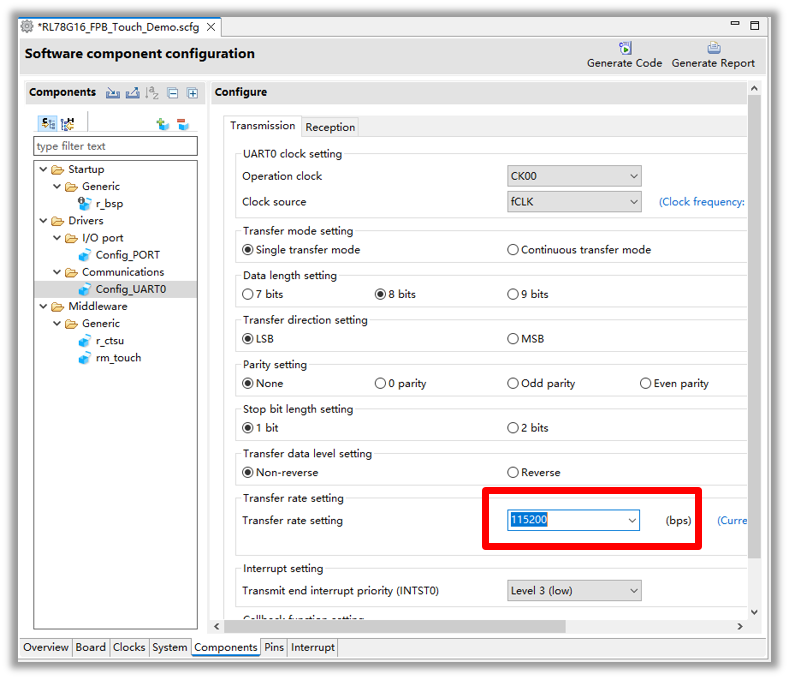Click the Remove component icon
789x679 pixels.
tap(183, 124)
